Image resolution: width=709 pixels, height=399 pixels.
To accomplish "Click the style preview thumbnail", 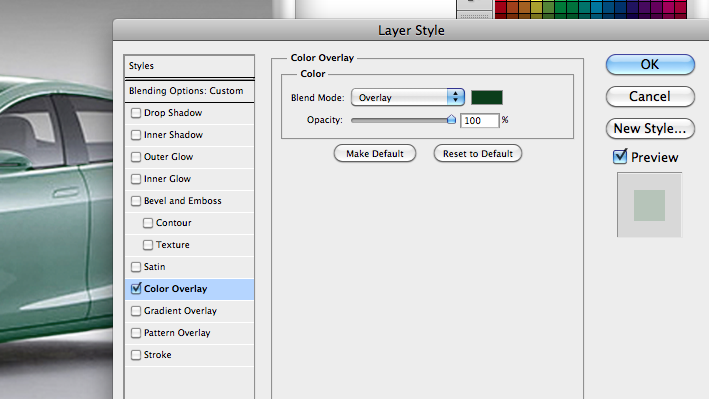I will [649, 205].
